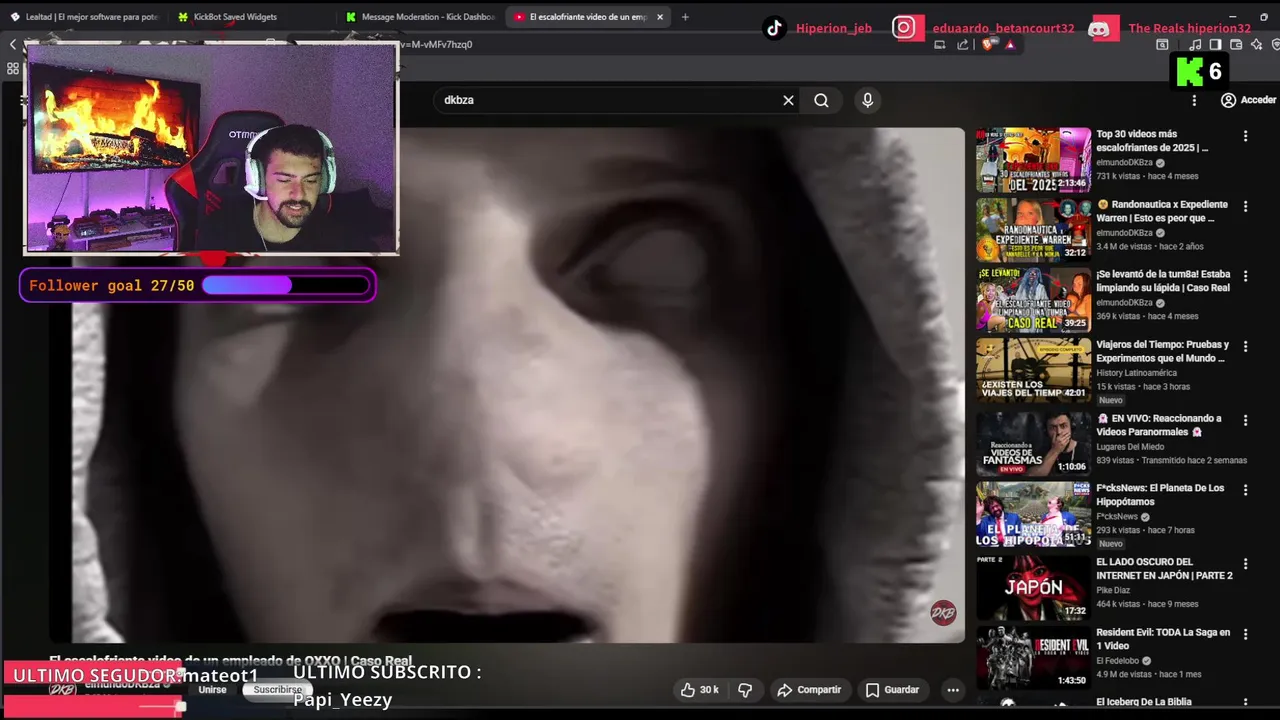
Task: Click the Unirse membership button
Action: point(212,690)
